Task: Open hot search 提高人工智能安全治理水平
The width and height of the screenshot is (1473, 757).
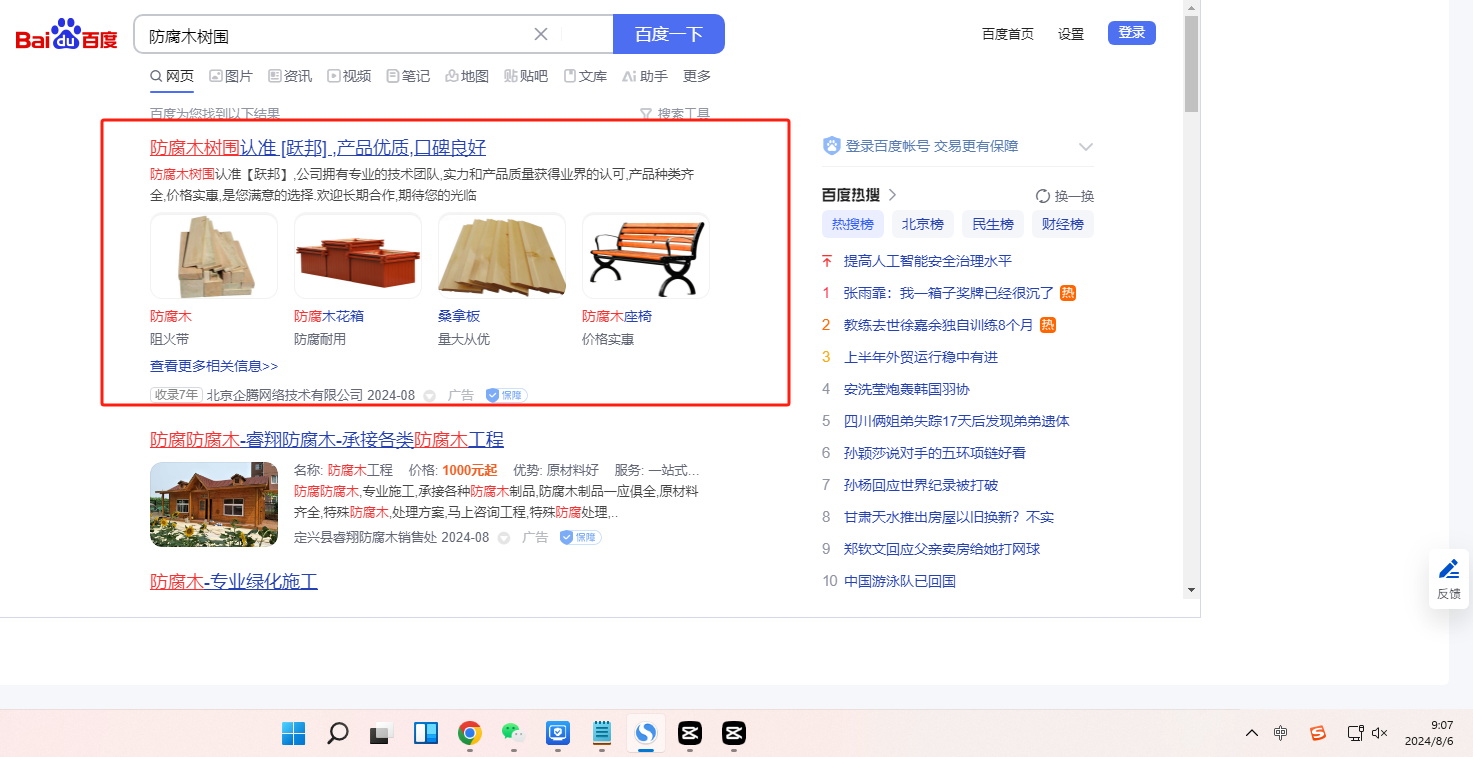Action: pos(928,261)
